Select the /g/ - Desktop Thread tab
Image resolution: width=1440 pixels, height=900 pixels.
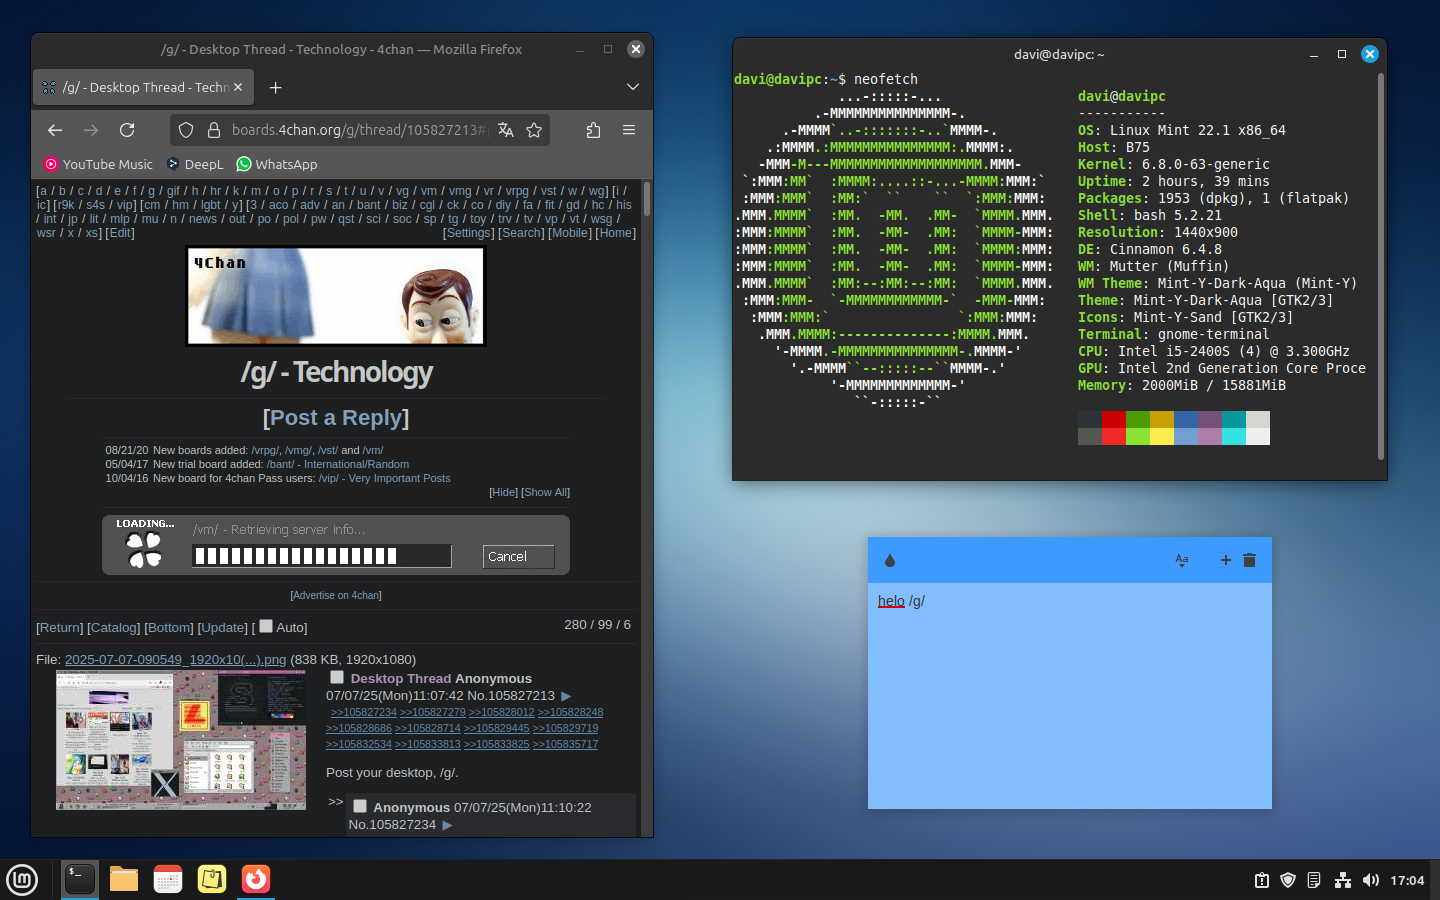[x=143, y=87]
